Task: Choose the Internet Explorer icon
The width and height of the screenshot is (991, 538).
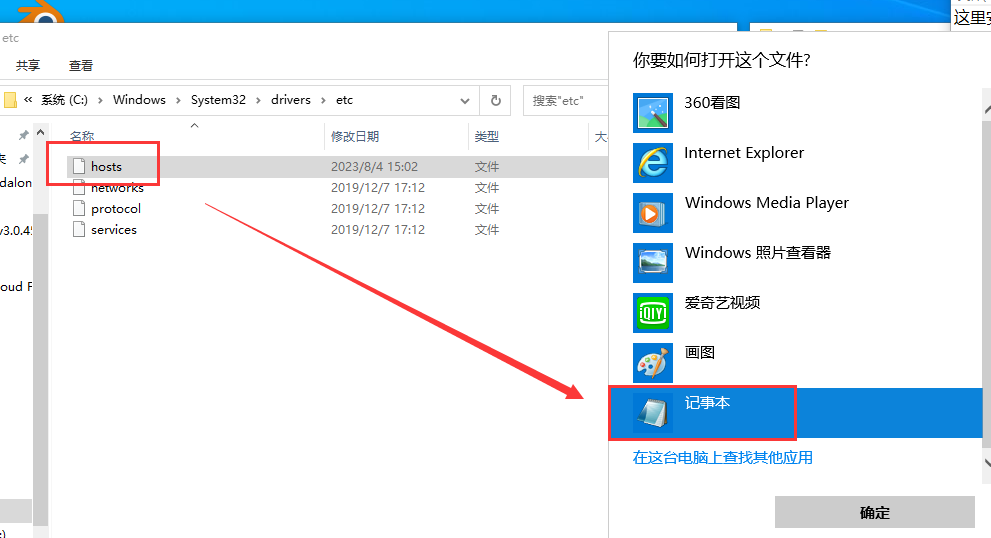Action: click(653, 162)
